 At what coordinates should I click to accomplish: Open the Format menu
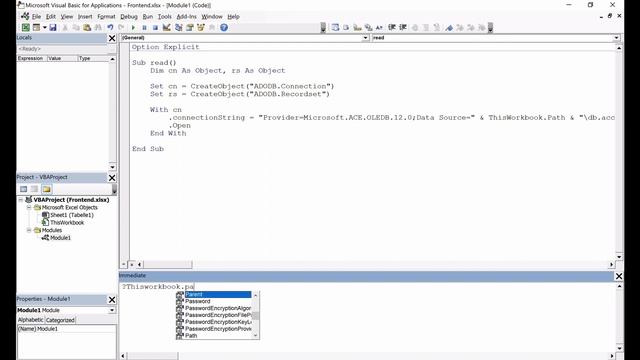point(106,17)
